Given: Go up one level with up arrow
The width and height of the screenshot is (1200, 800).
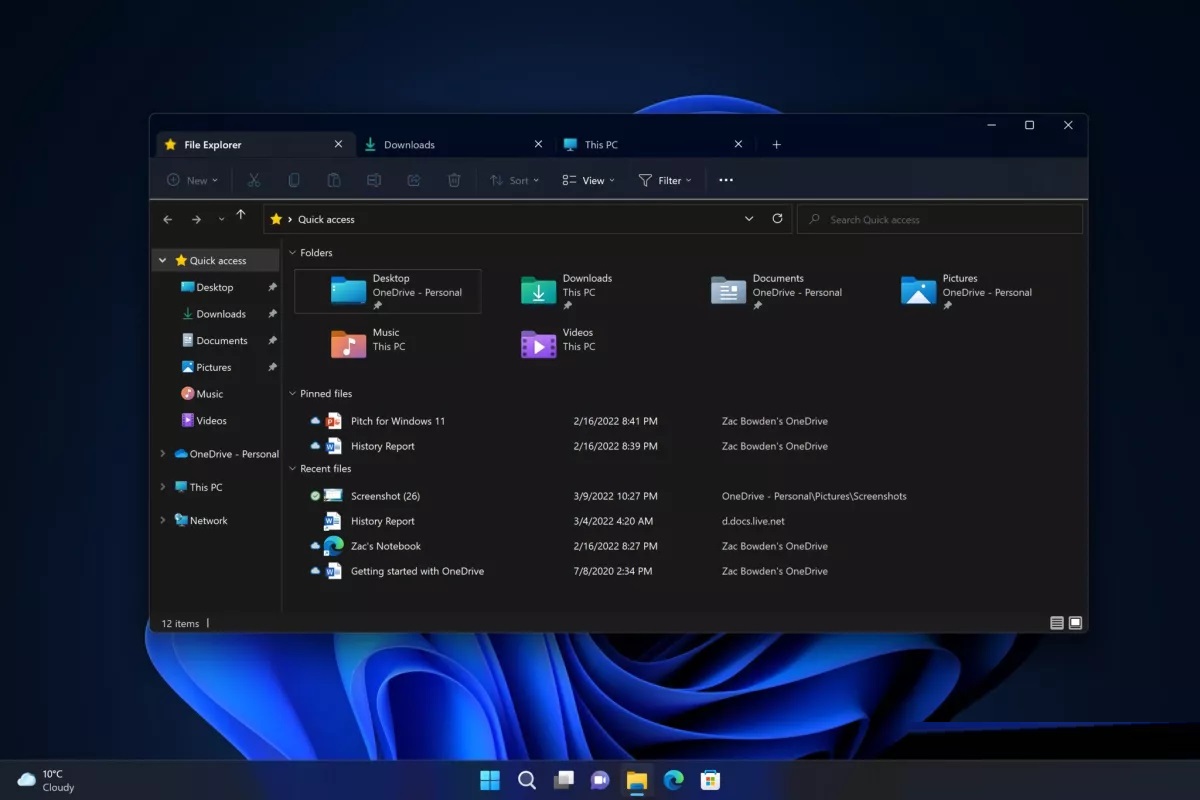Looking at the screenshot, I should click(x=241, y=215).
